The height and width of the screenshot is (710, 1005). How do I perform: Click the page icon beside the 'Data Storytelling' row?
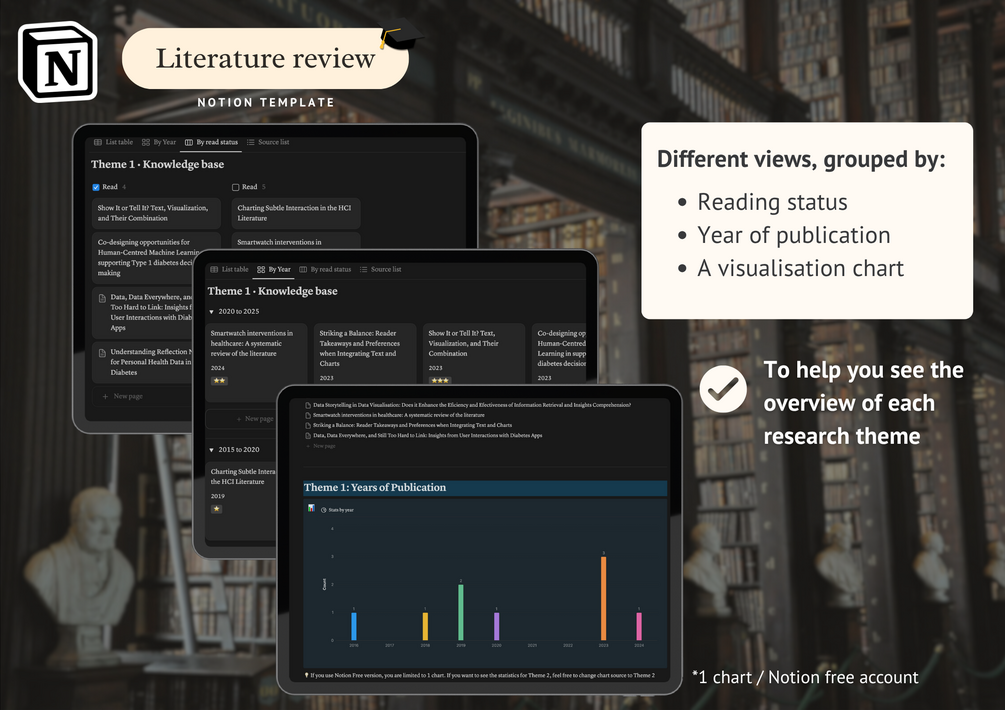tap(308, 406)
